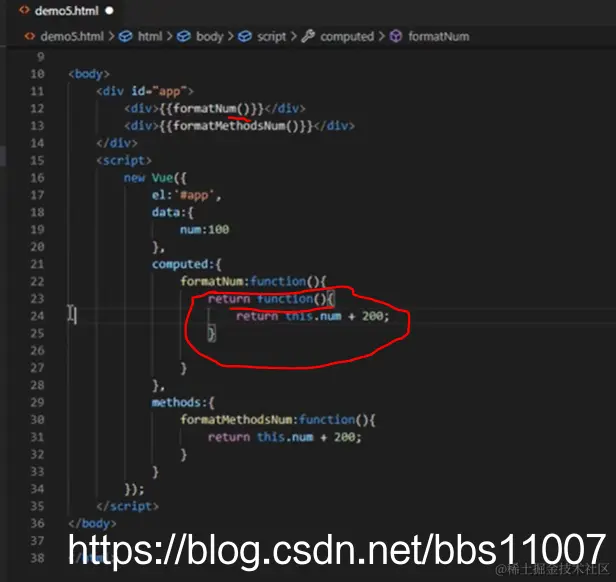
Task: Click line number 23 in the gutter
Action: tap(37, 299)
